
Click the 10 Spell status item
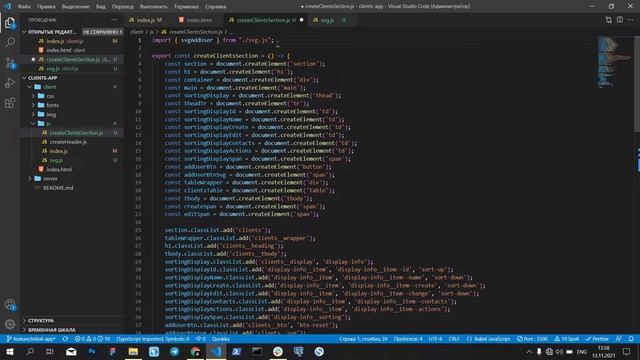pos(567,339)
